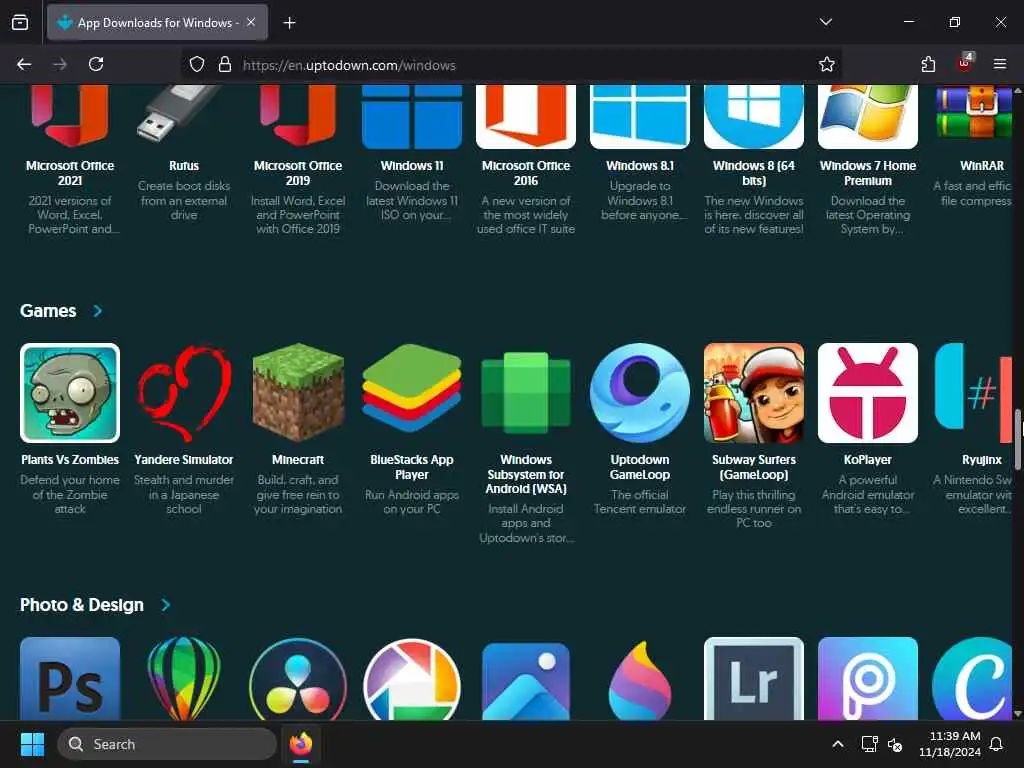The image size is (1024, 768).
Task: Open the Firefox View button
Action: tap(20, 22)
